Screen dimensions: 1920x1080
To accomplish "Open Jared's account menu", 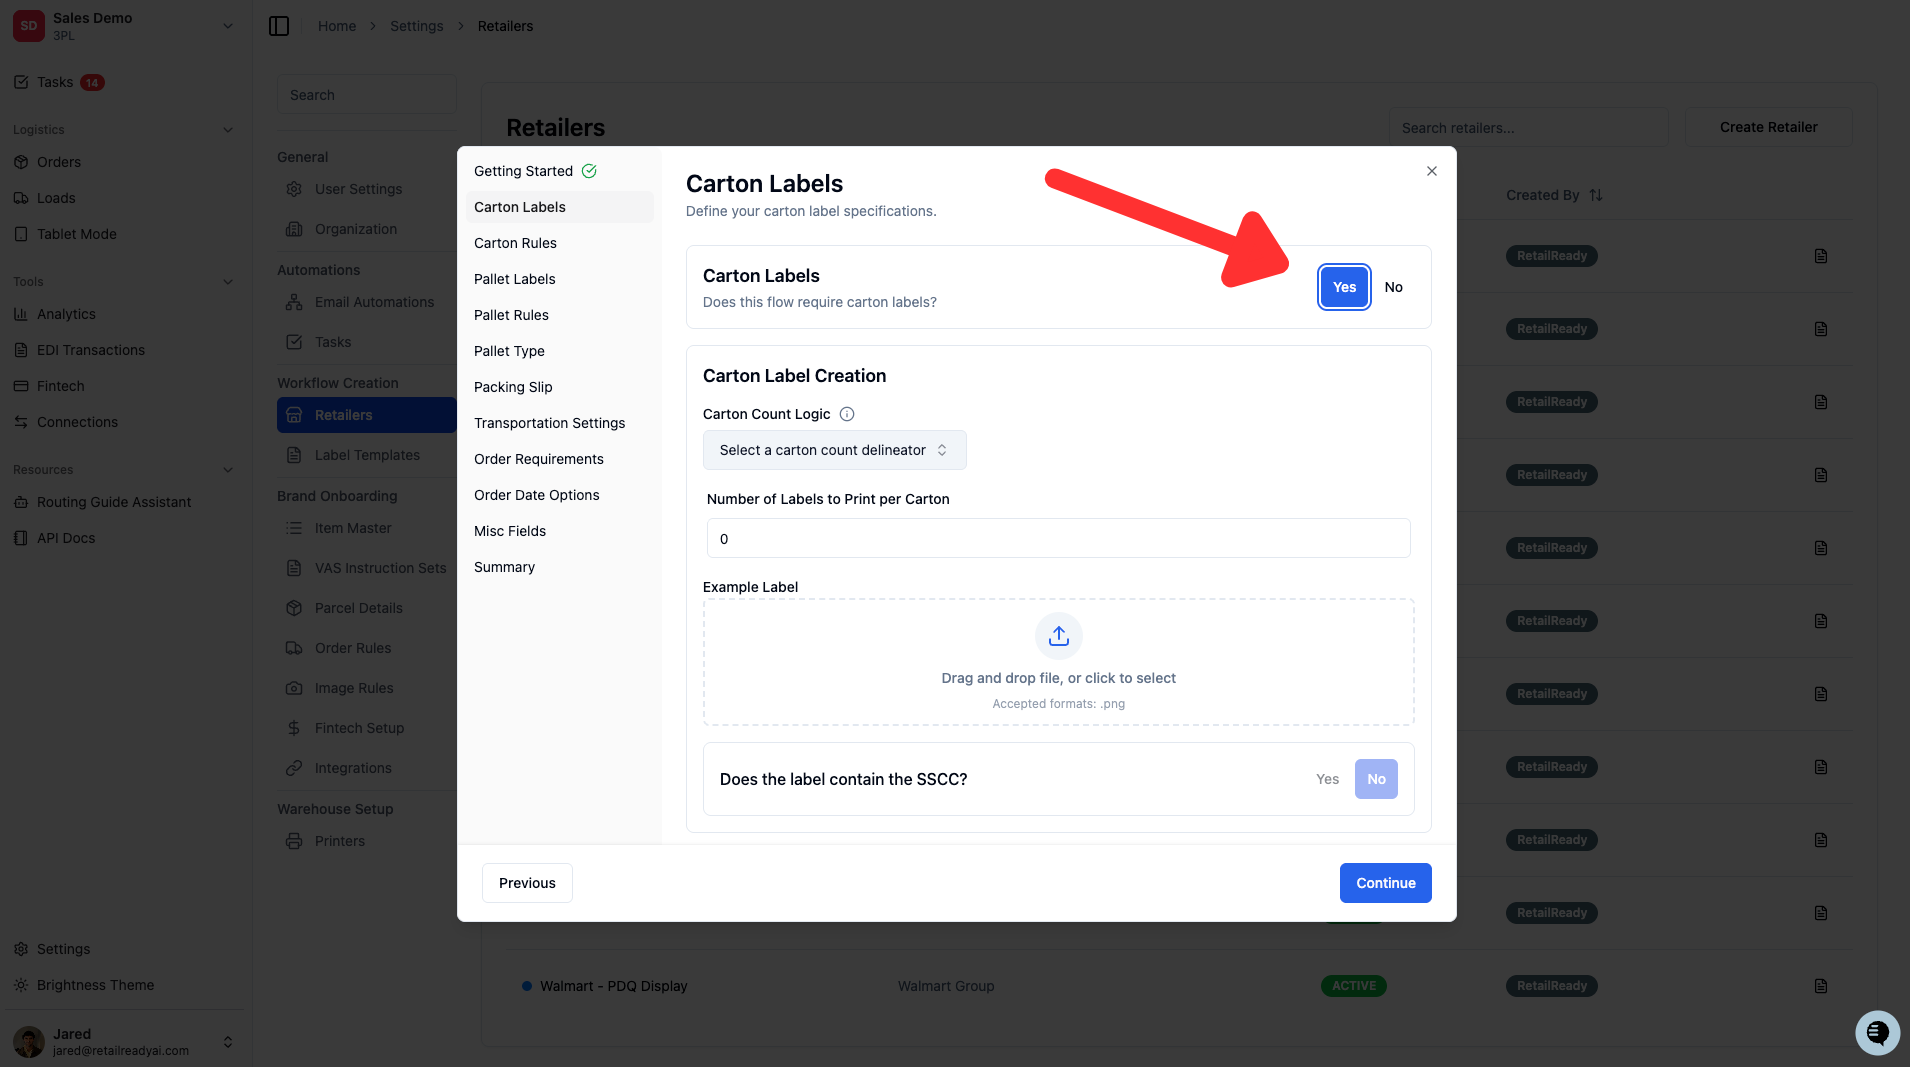I will (x=123, y=1041).
